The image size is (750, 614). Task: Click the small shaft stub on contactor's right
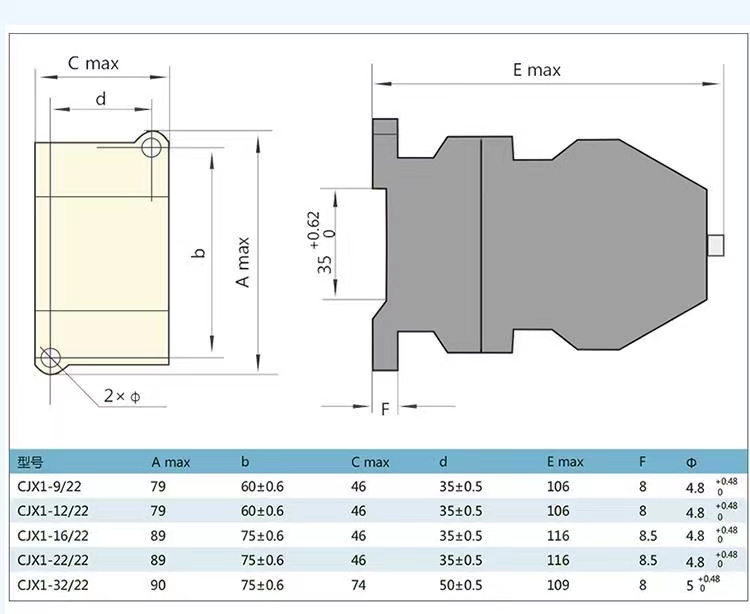pos(715,244)
